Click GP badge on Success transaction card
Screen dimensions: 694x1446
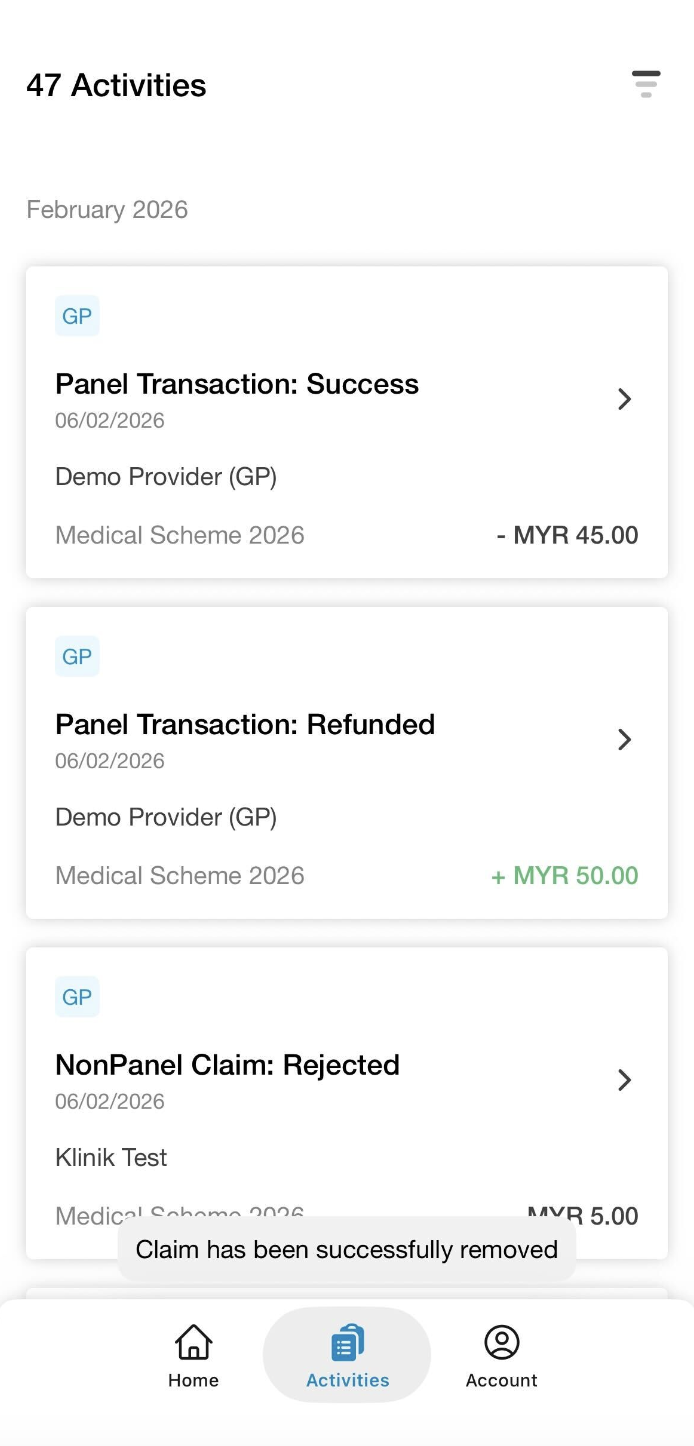pyautogui.click(x=77, y=317)
